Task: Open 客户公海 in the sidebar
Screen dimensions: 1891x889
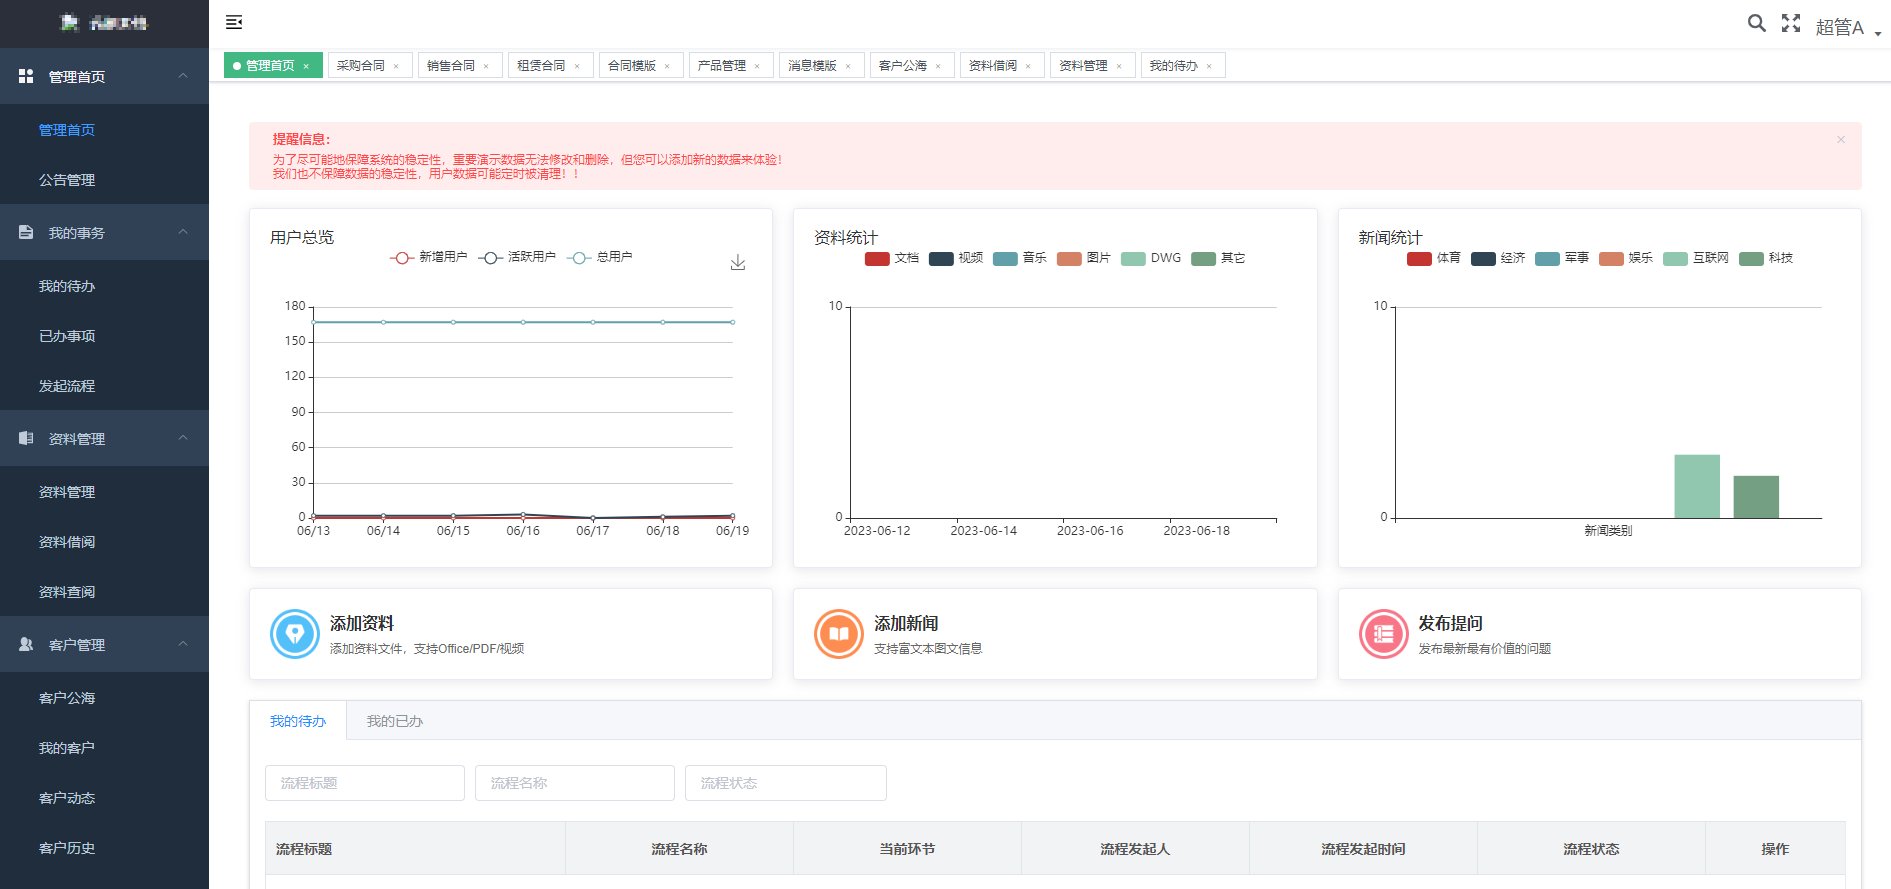Action: (104, 698)
